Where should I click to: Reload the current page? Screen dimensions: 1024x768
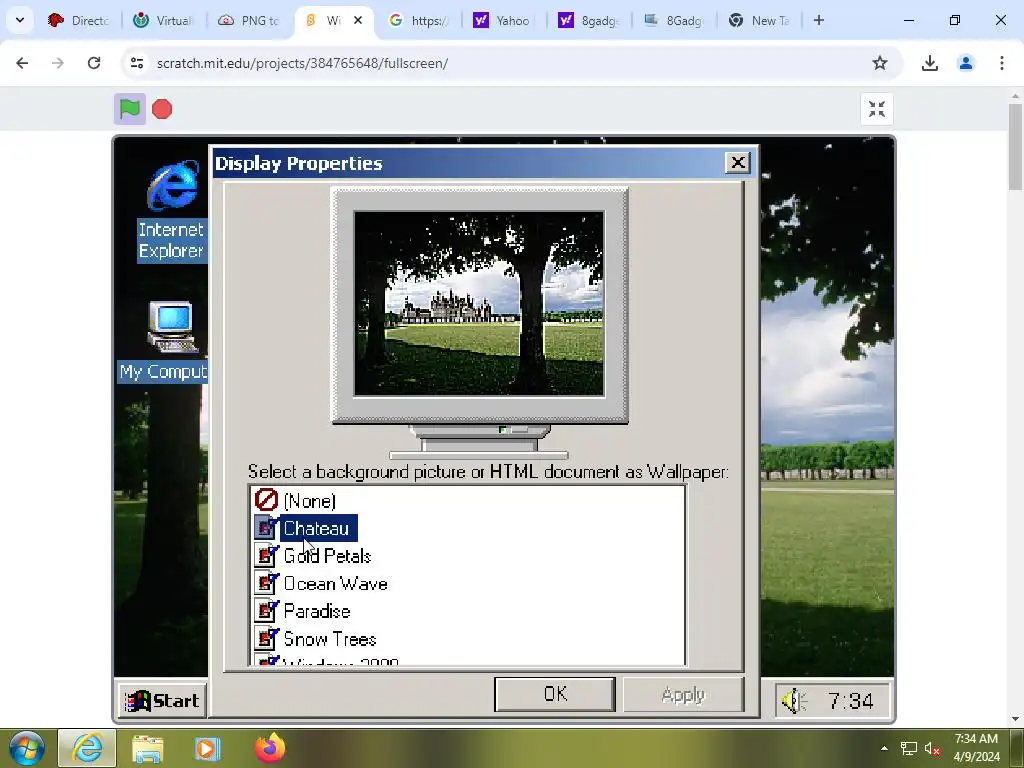(94, 63)
